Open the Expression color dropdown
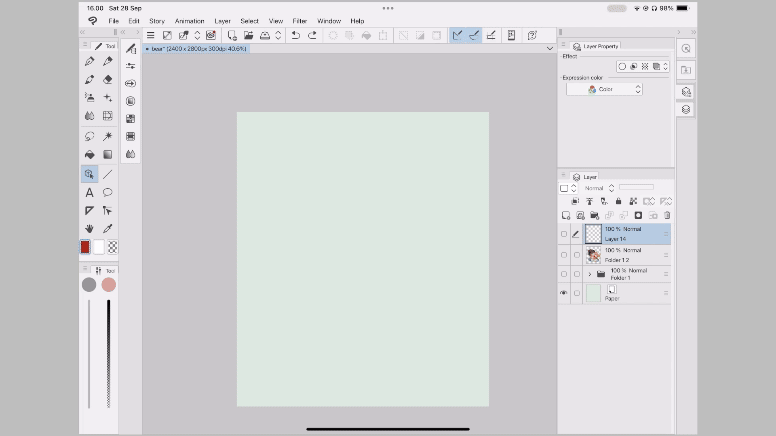Image resolution: width=776 pixels, height=436 pixels. [x=604, y=89]
